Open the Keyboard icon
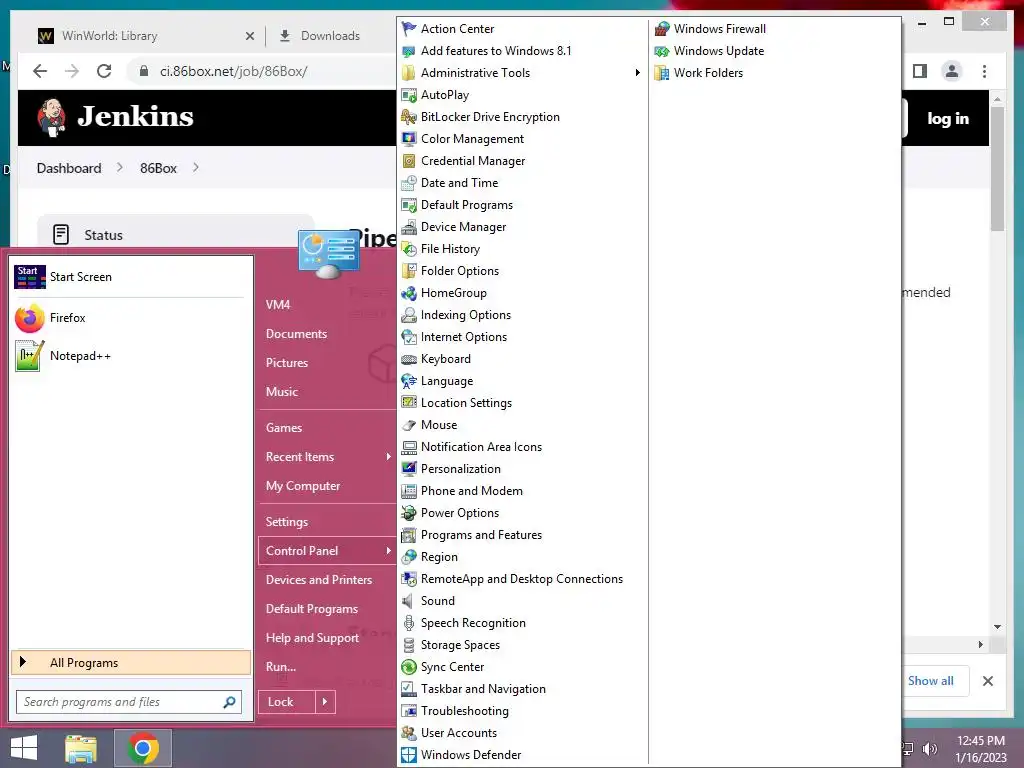 pyautogui.click(x=409, y=359)
